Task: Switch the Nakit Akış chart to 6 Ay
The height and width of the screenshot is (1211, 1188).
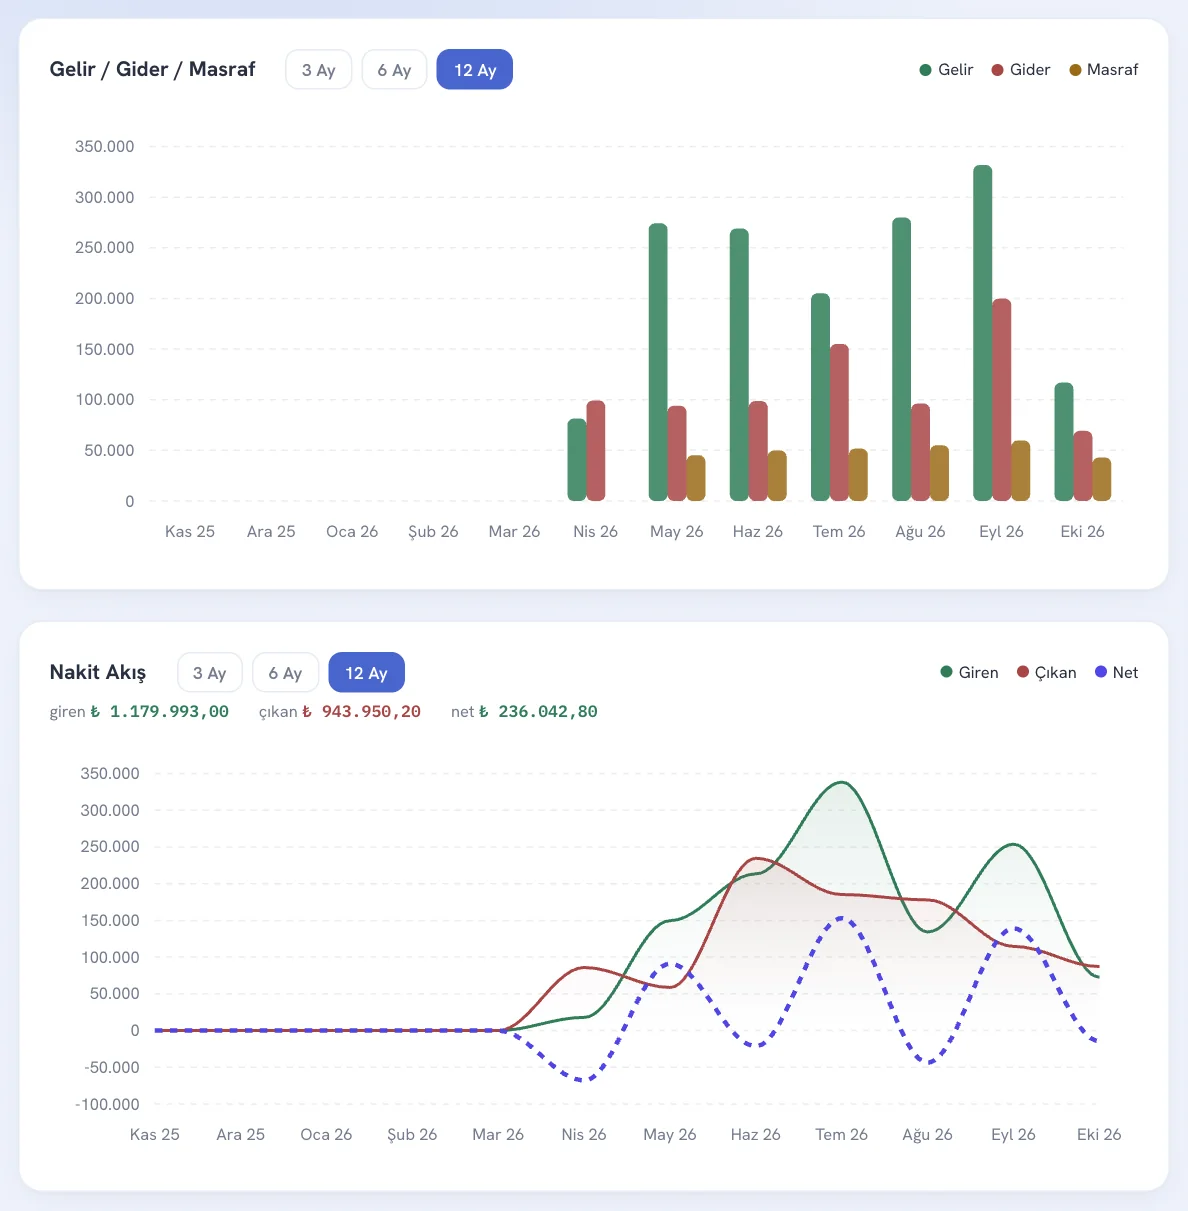Action: click(285, 673)
